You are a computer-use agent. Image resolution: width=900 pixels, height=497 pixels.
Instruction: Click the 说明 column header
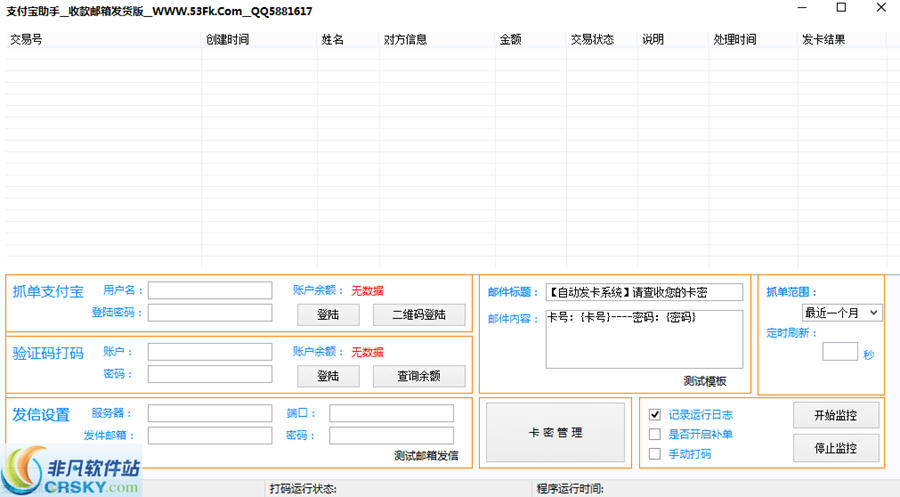click(x=673, y=40)
